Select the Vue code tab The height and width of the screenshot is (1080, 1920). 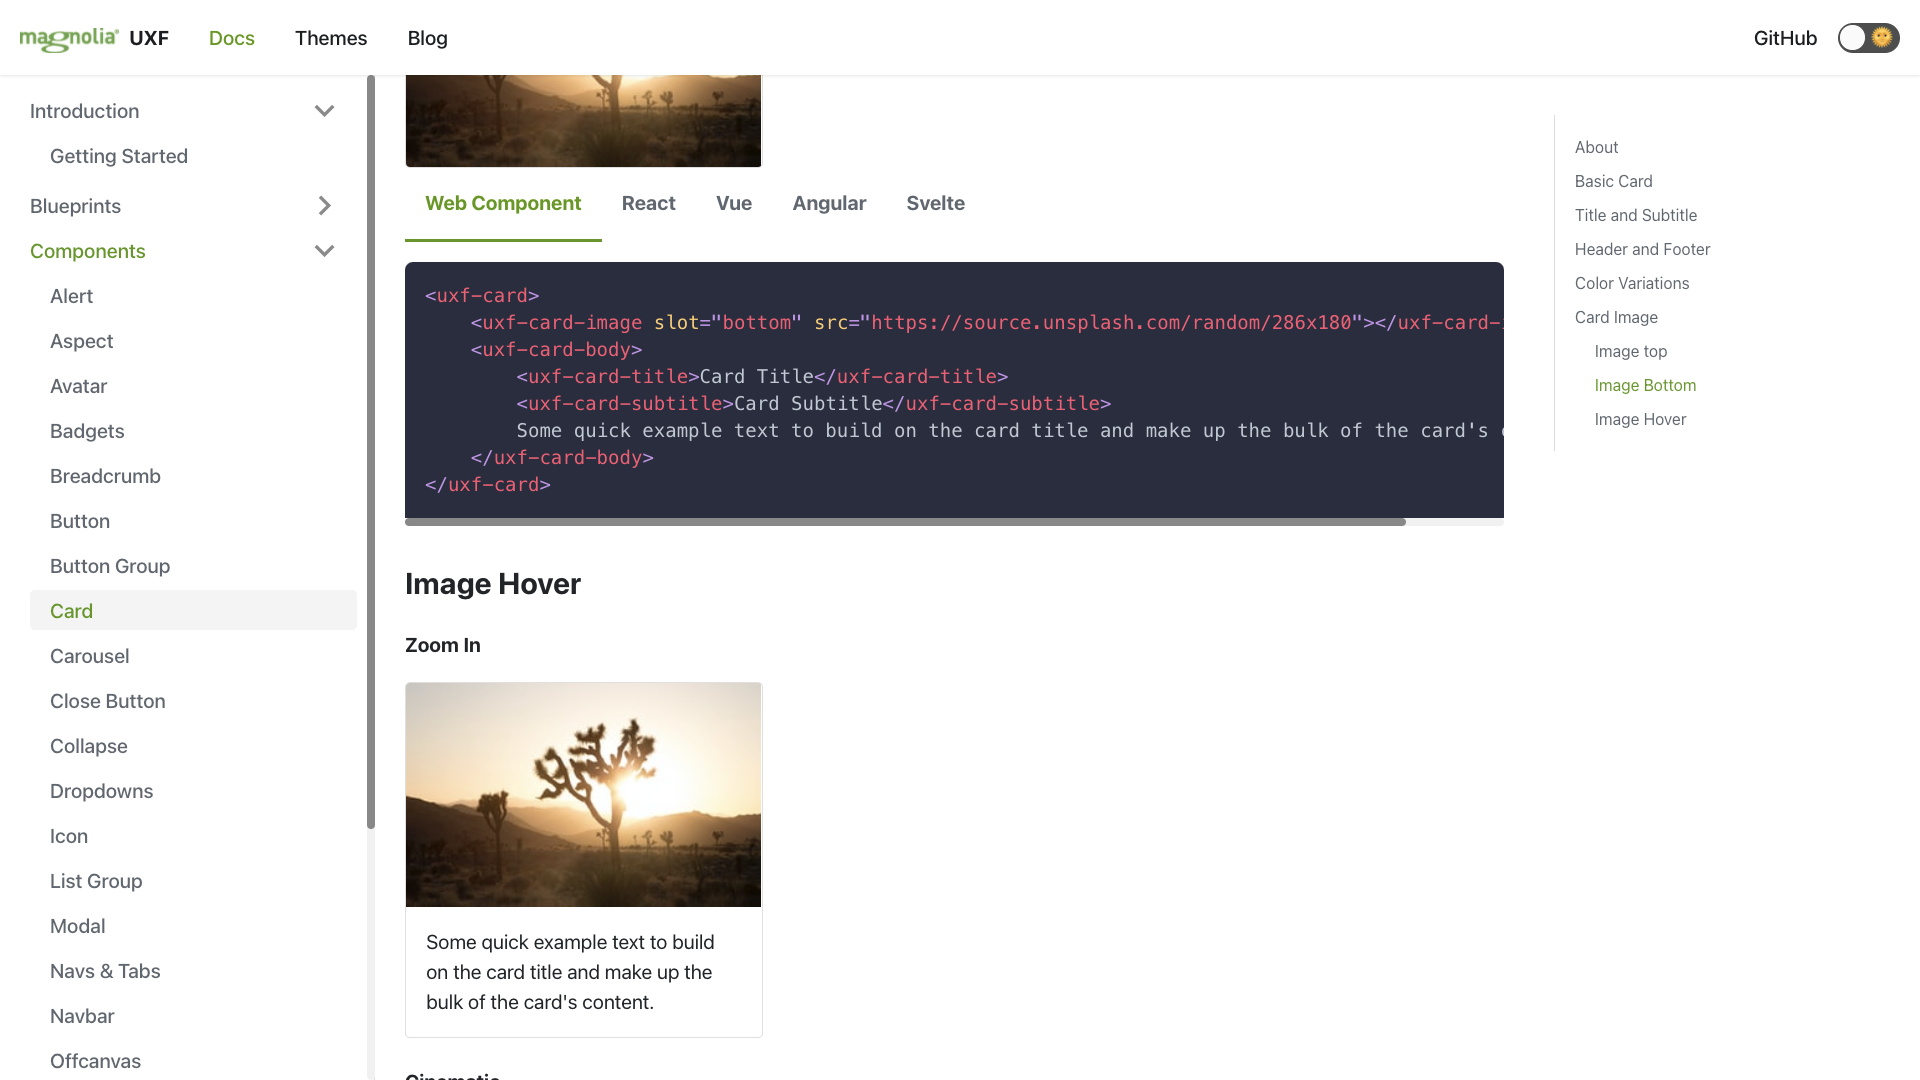(x=733, y=203)
